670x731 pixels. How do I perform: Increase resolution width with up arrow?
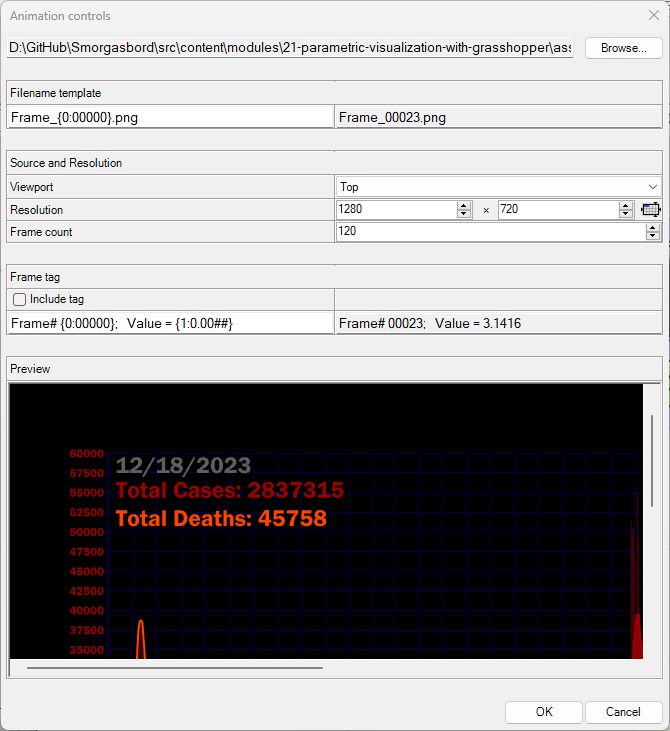[464, 206]
